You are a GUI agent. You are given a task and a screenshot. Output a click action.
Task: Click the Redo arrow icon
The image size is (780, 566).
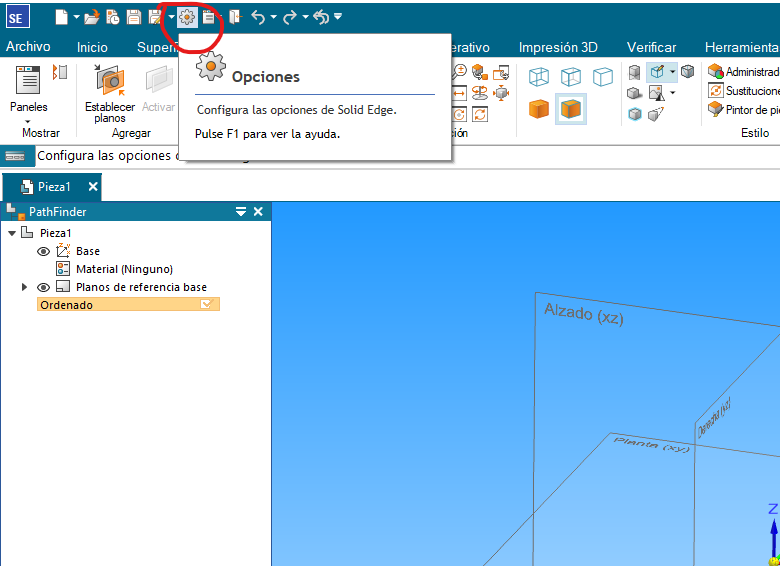291,17
